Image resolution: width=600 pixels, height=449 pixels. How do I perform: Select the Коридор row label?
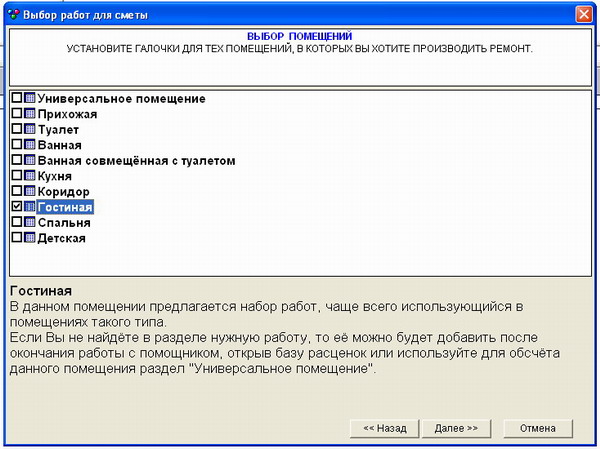[x=64, y=192]
